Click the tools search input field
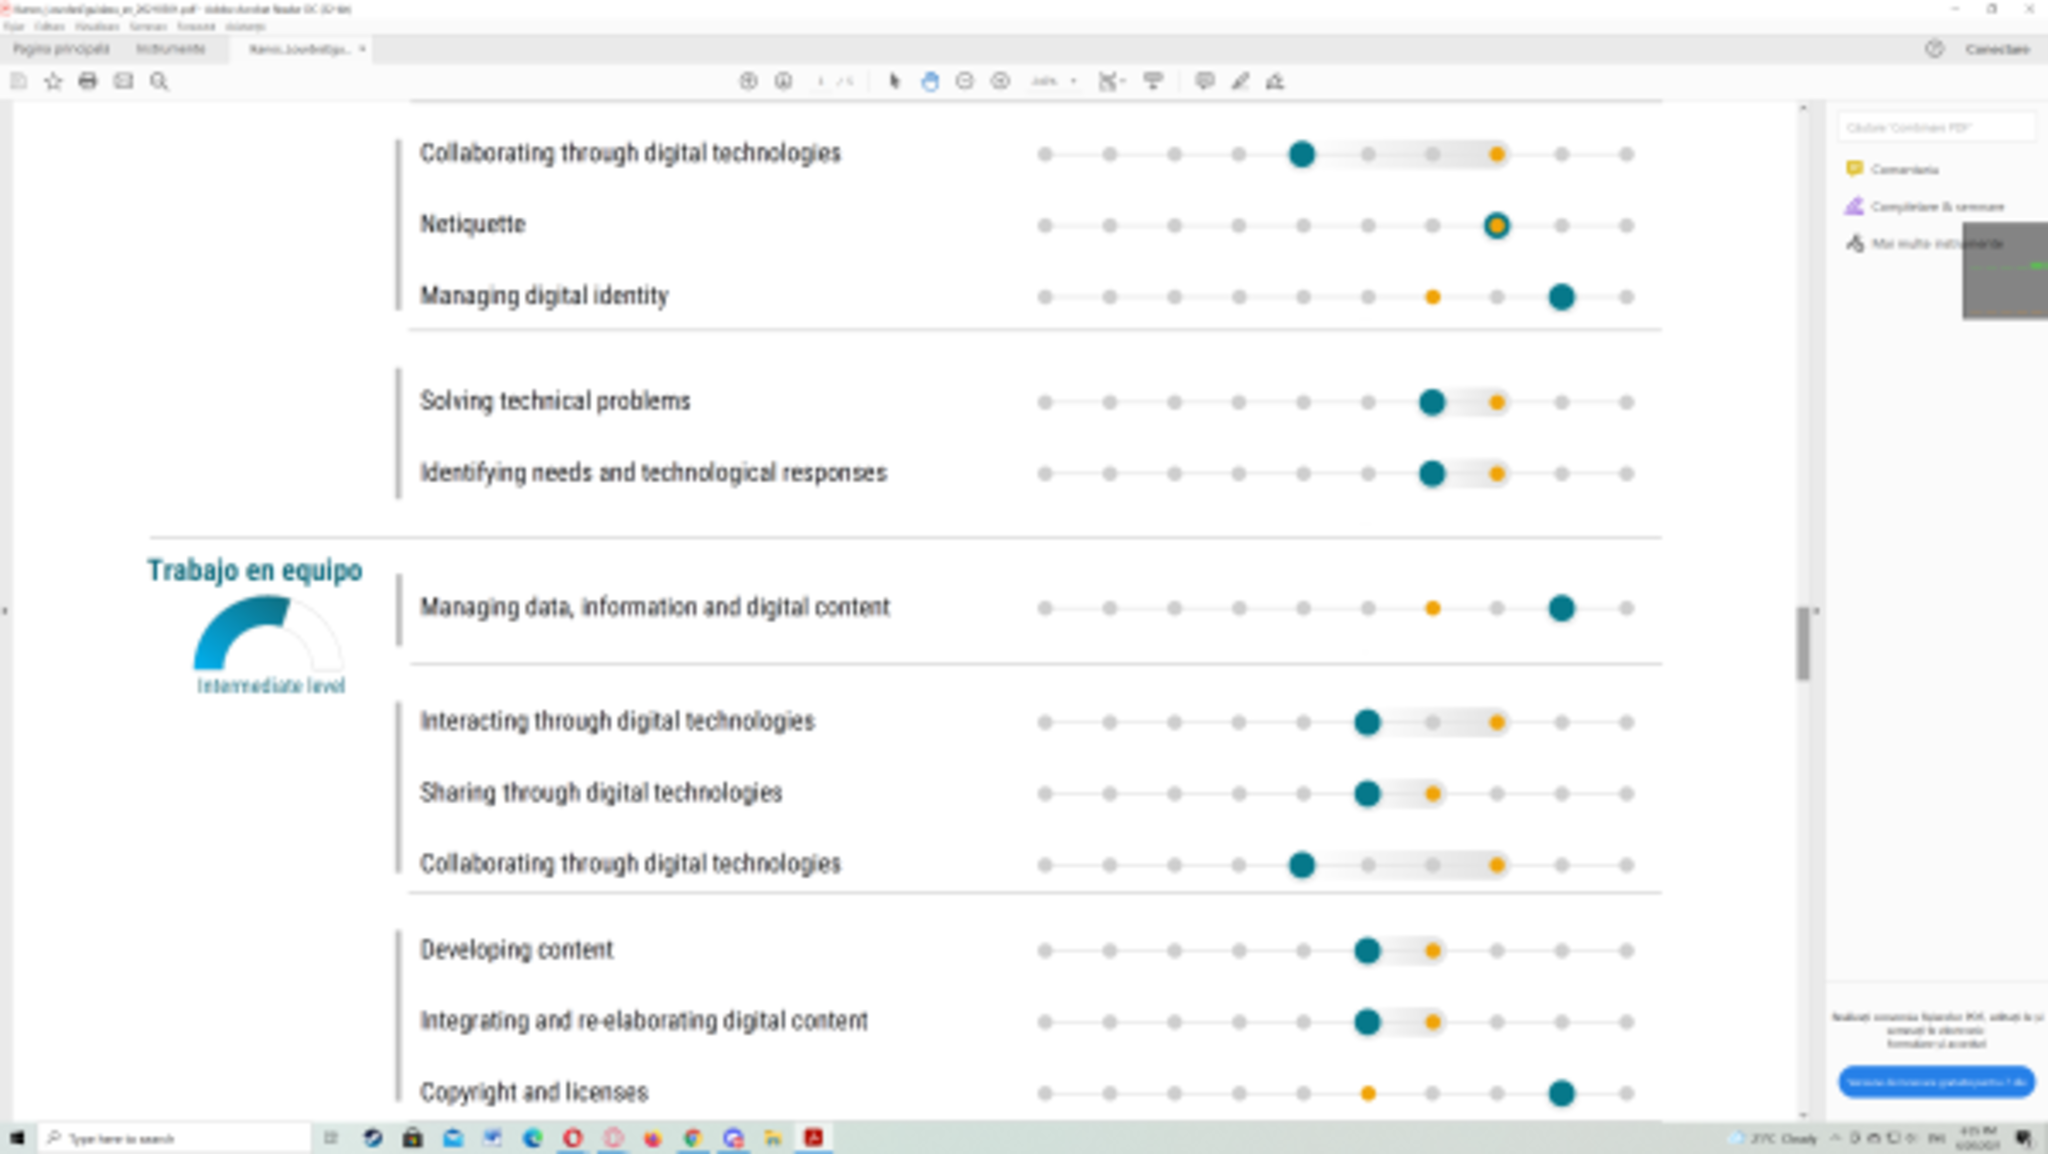 1935,128
